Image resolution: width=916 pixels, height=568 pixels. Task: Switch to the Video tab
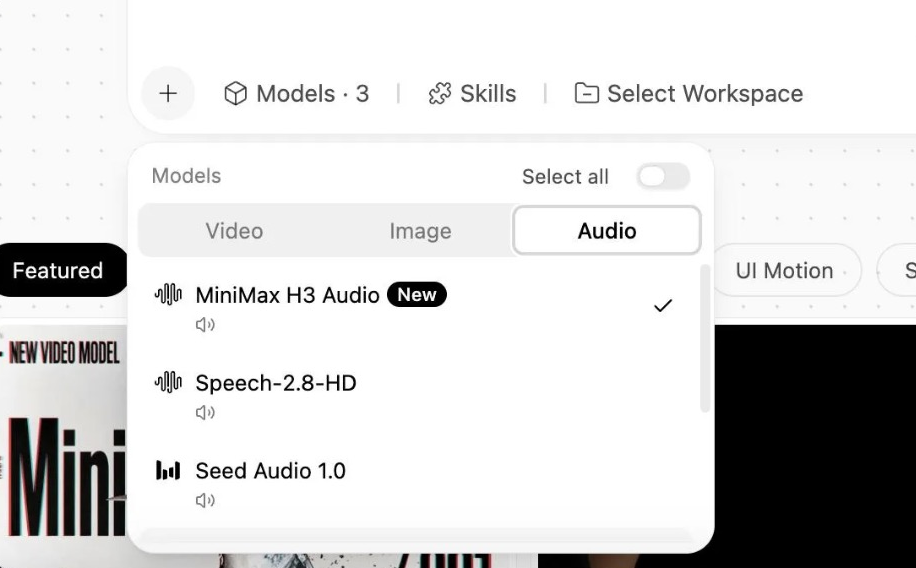[x=234, y=231]
